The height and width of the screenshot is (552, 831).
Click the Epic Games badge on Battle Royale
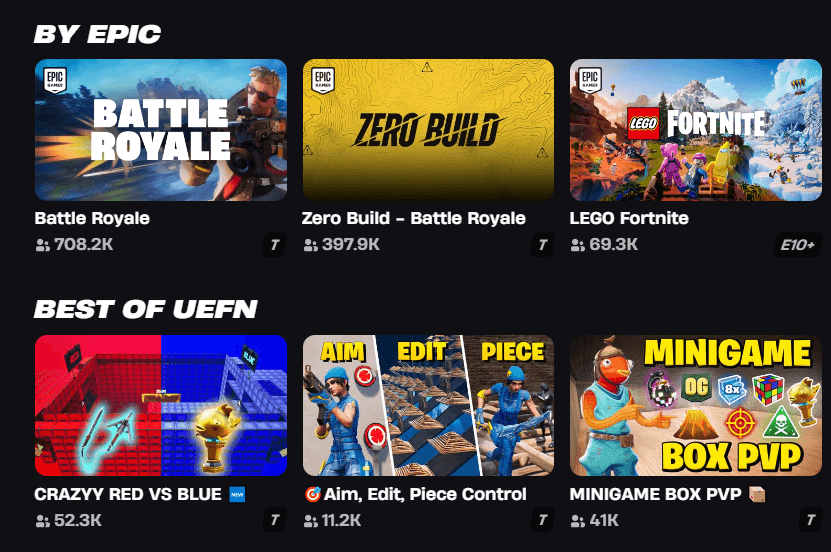coord(55,81)
